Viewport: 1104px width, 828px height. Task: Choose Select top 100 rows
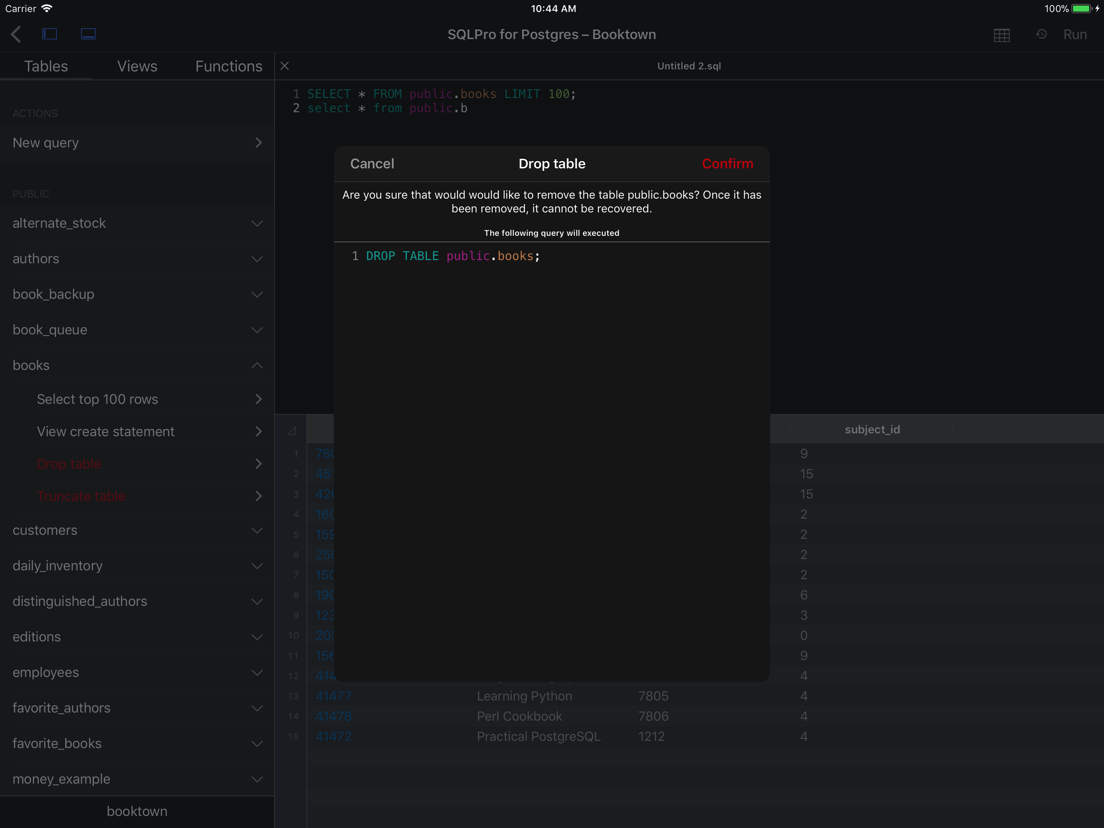tap(137, 399)
